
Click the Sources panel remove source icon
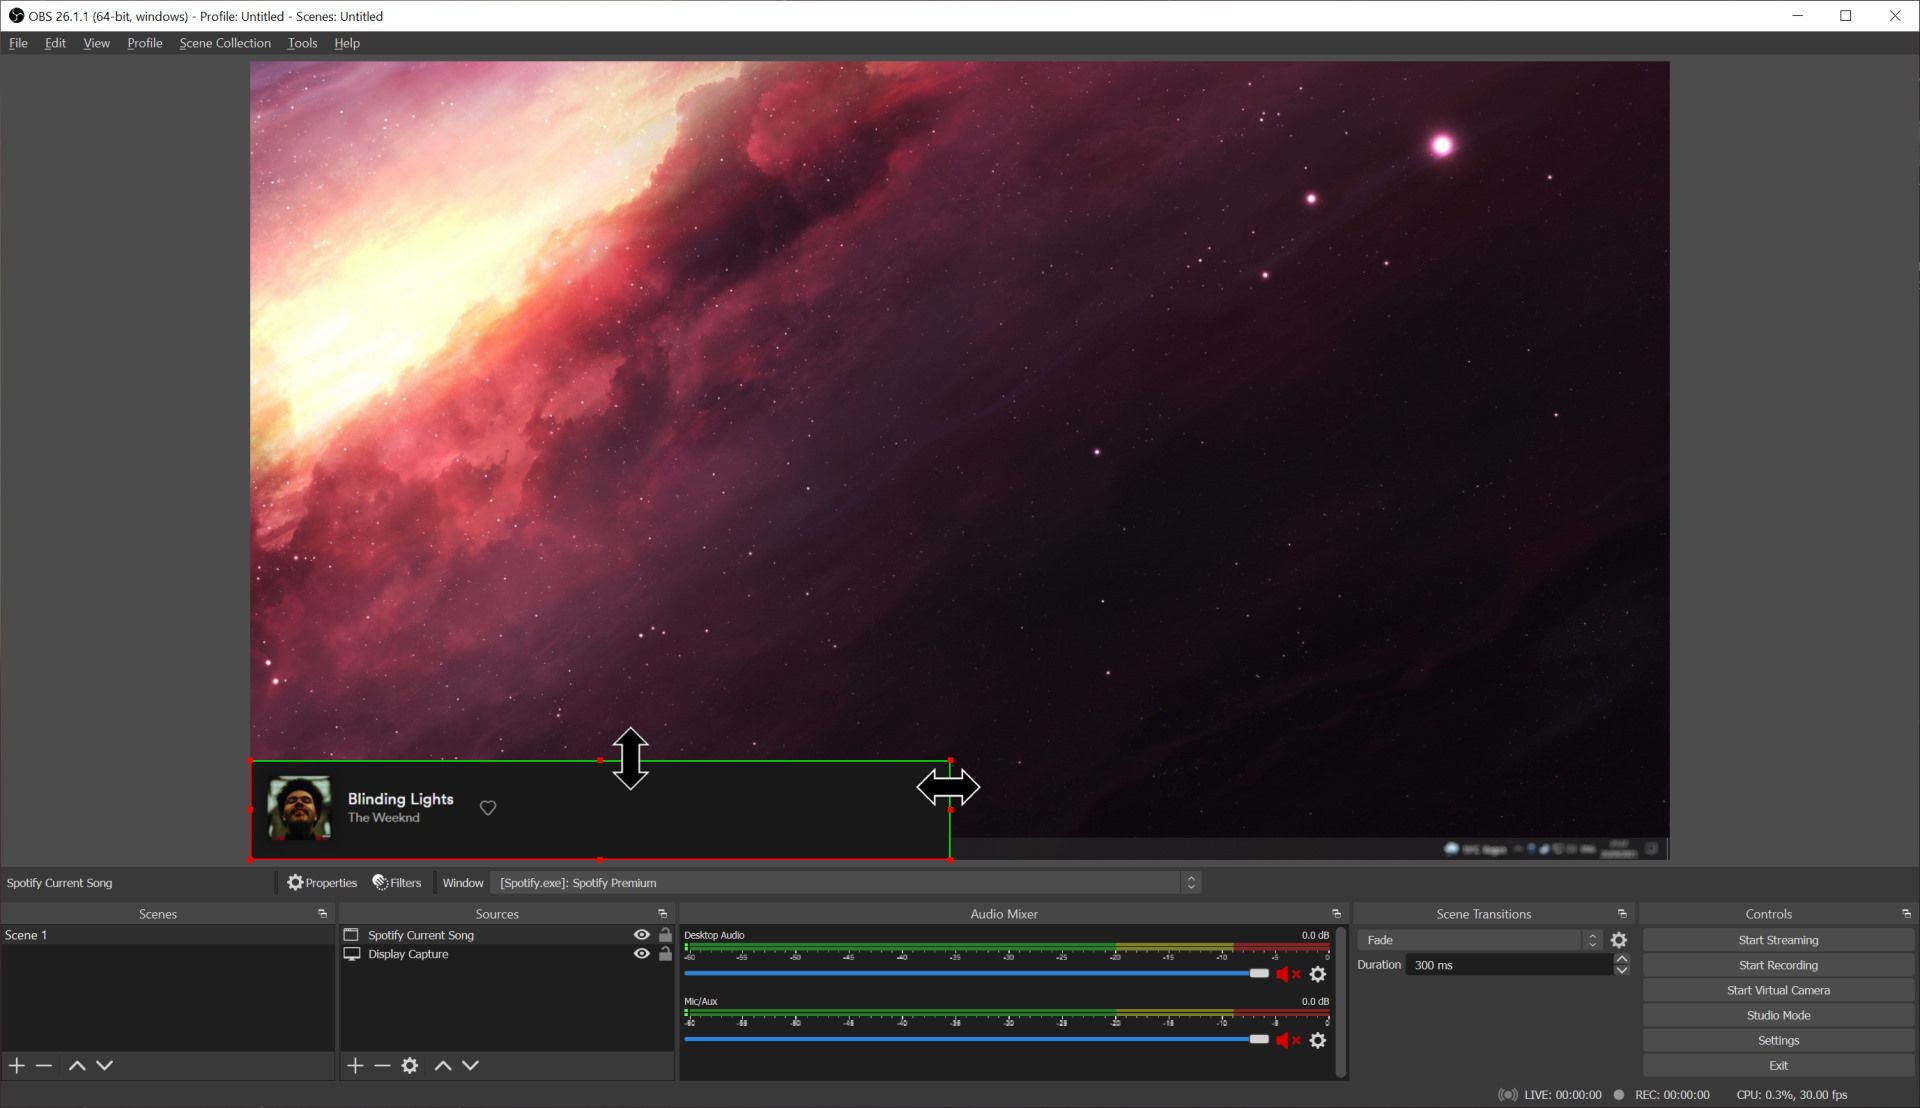(382, 1064)
